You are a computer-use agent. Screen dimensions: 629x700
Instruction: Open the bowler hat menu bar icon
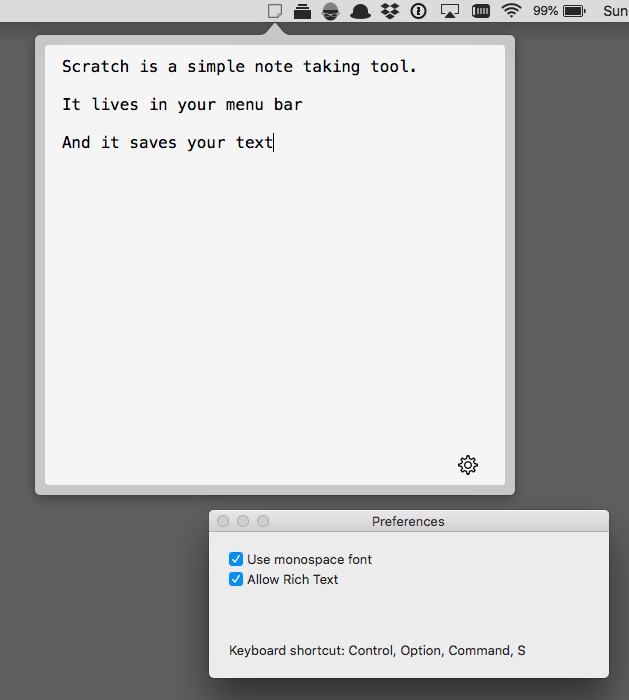360,12
